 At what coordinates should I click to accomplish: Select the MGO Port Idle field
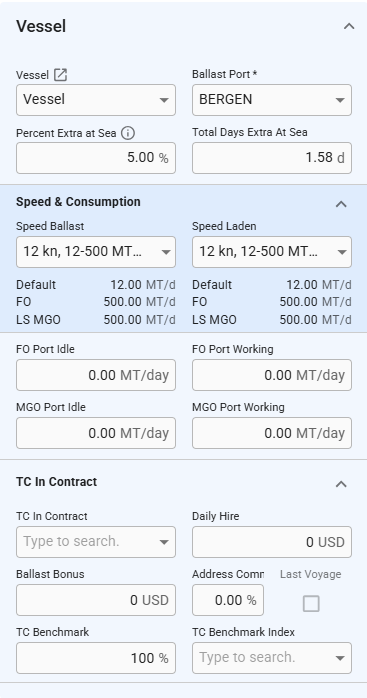(x=96, y=433)
